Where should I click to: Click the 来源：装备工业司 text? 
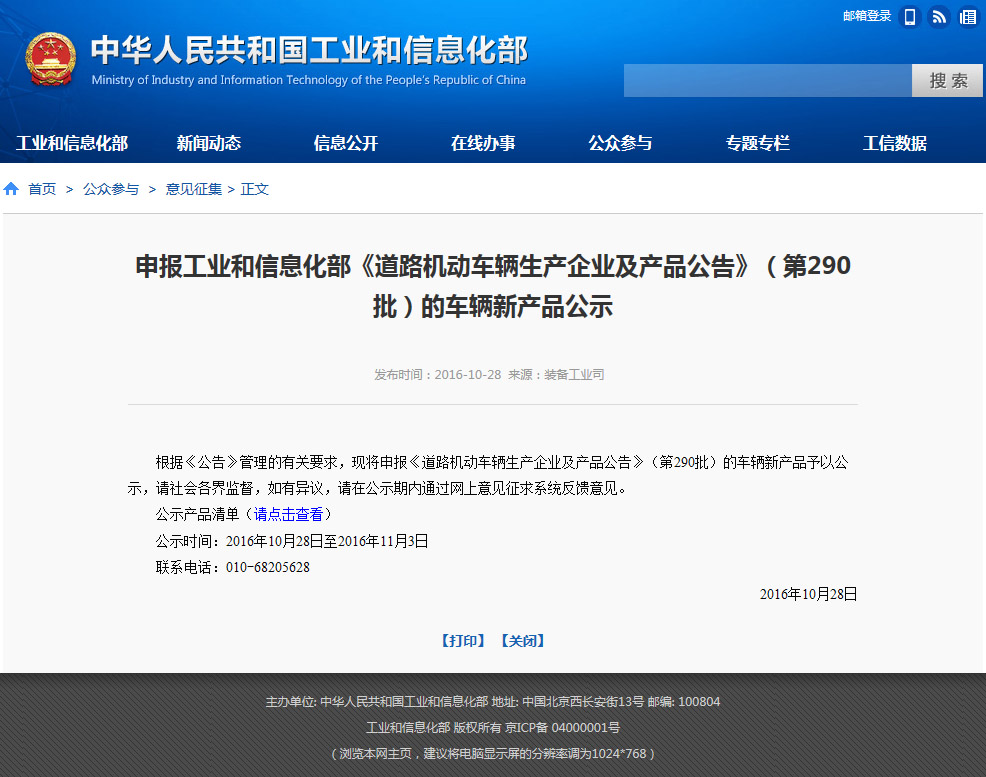[556, 375]
